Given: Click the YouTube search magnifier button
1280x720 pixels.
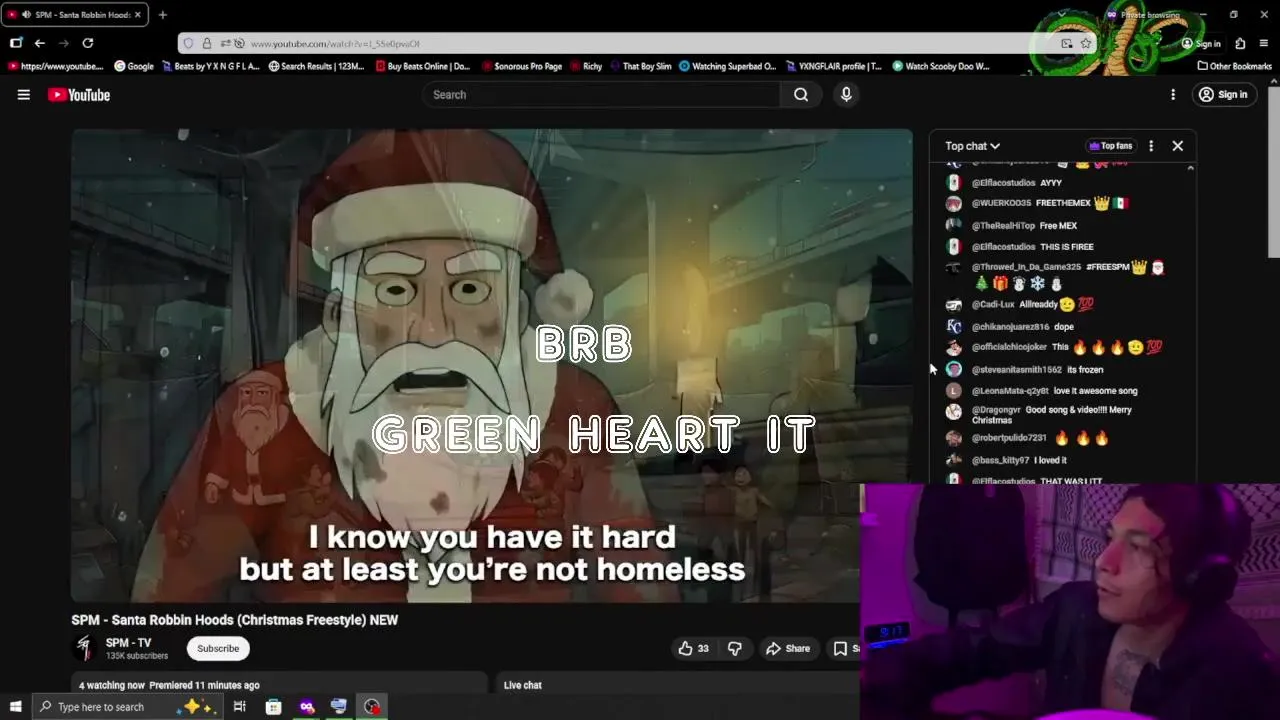Looking at the screenshot, I should coord(801,95).
